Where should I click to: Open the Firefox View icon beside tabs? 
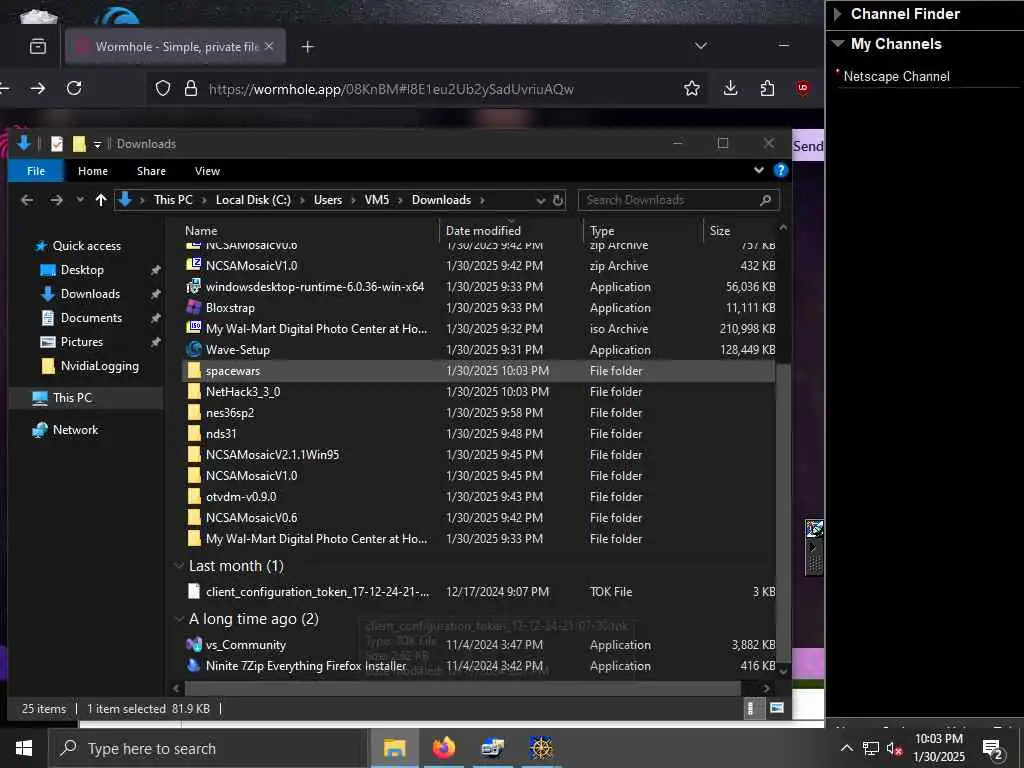(x=38, y=46)
